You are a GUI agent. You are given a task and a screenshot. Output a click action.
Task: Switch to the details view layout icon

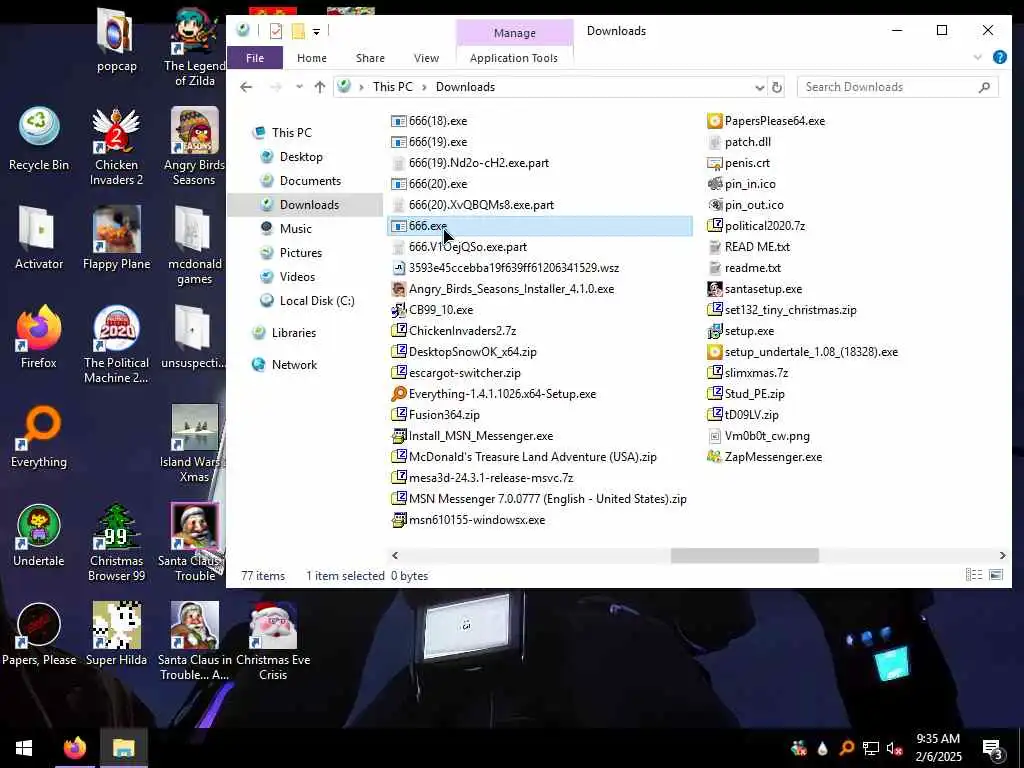coord(974,575)
